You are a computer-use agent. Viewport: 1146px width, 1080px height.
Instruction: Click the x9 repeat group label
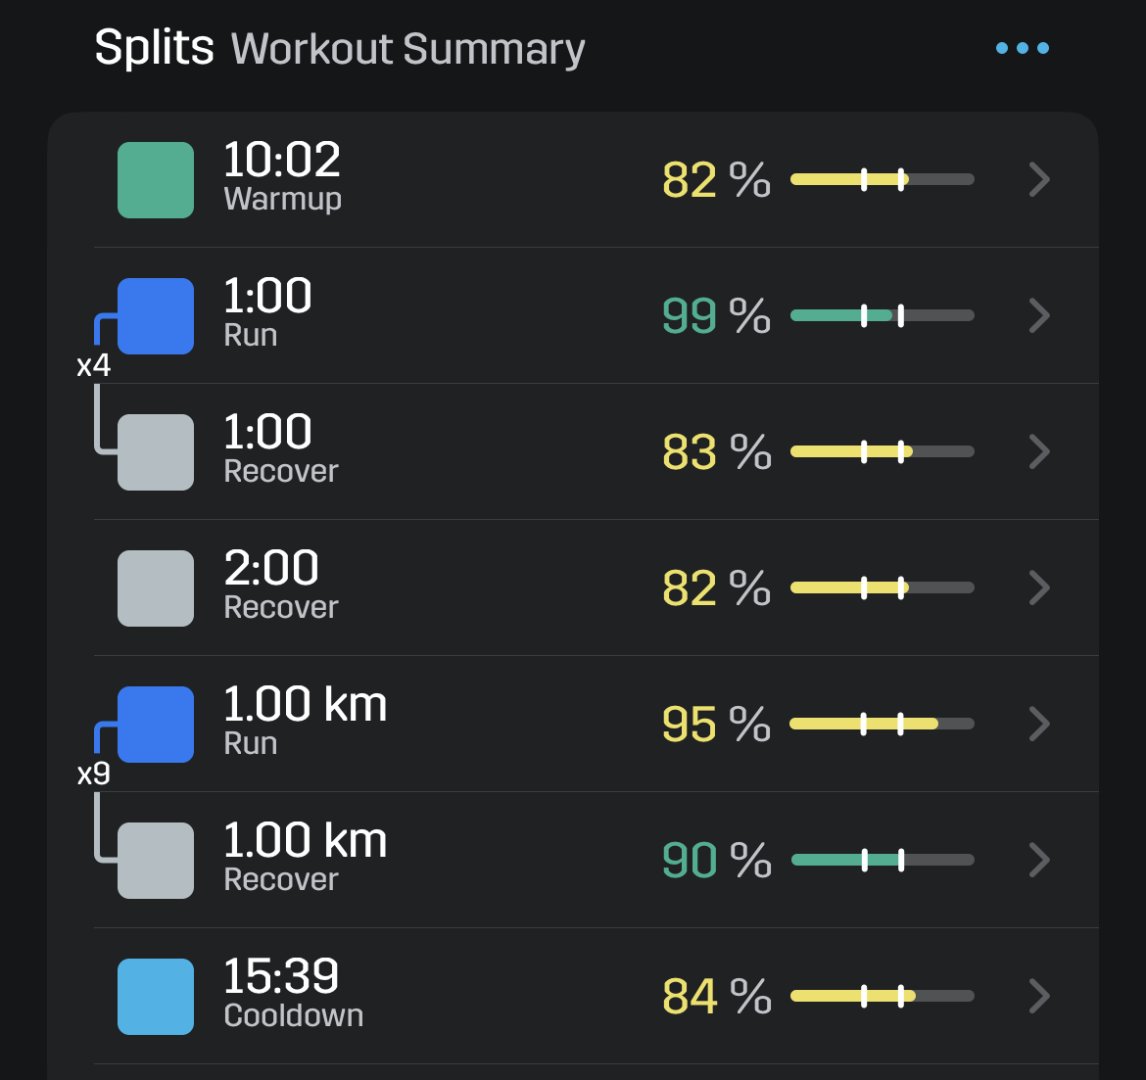(x=94, y=774)
